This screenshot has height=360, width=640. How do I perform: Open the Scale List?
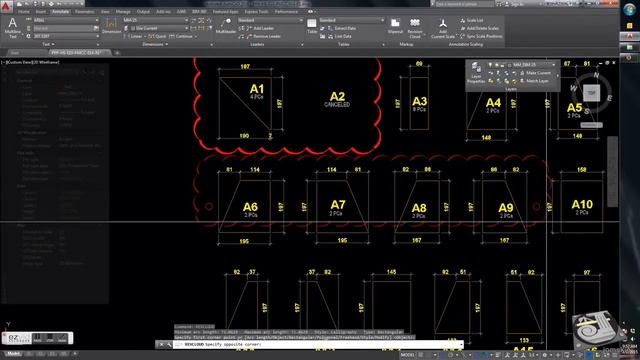click(471, 20)
